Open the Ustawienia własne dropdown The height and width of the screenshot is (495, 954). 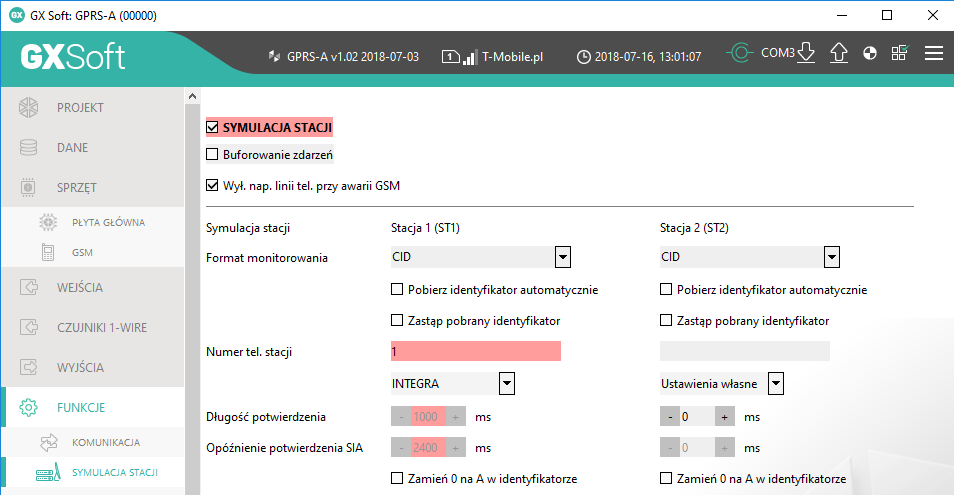tap(775, 383)
